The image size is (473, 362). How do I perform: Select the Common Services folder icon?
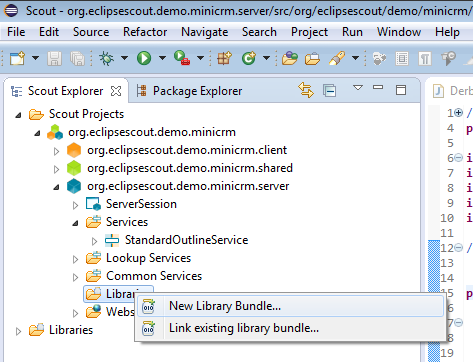tap(93, 276)
